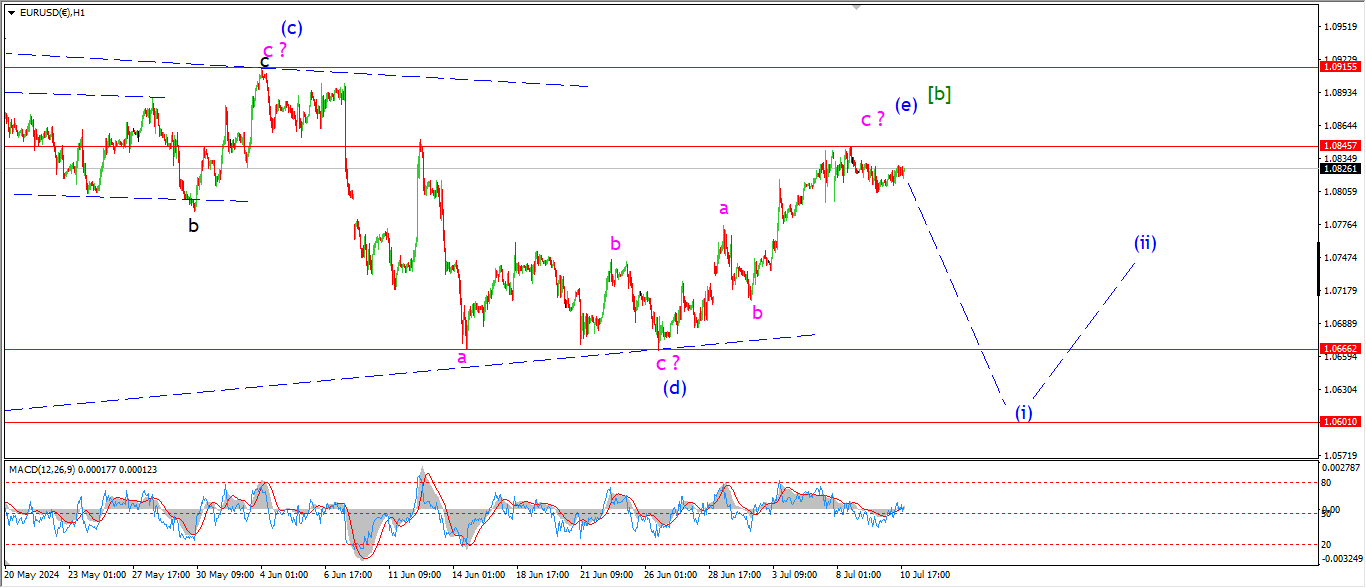Click the EURUSD(€),H1 chart title text
This screenshot has width=1366, height=588.
coord(51,13)
